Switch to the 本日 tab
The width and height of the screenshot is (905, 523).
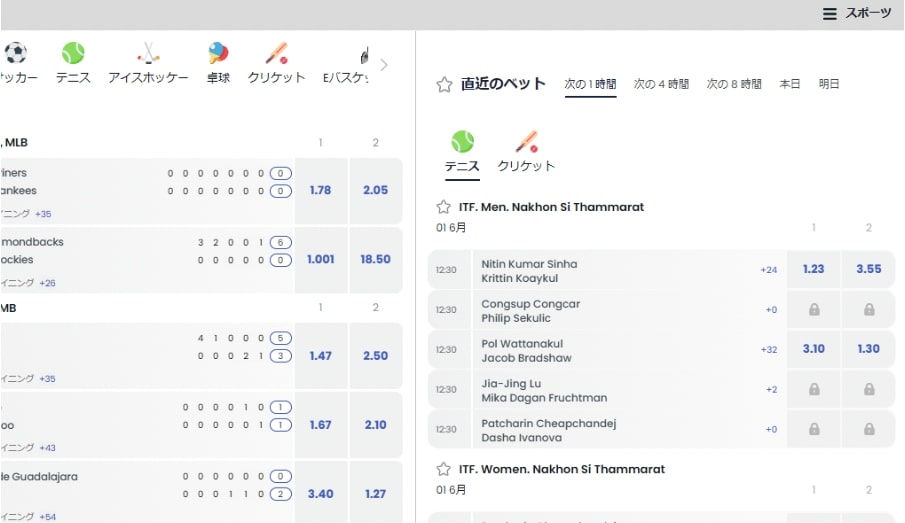tap(790, 84)
